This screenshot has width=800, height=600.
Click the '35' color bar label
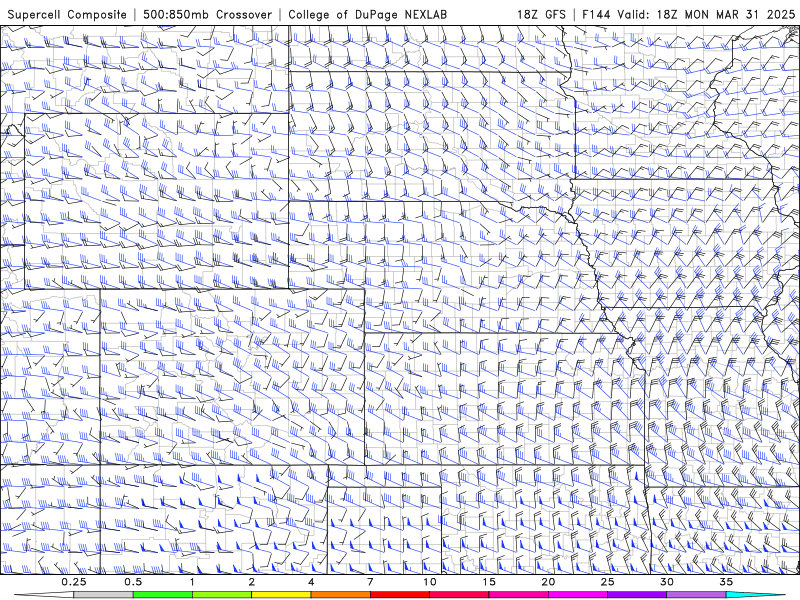pos(726,582)
